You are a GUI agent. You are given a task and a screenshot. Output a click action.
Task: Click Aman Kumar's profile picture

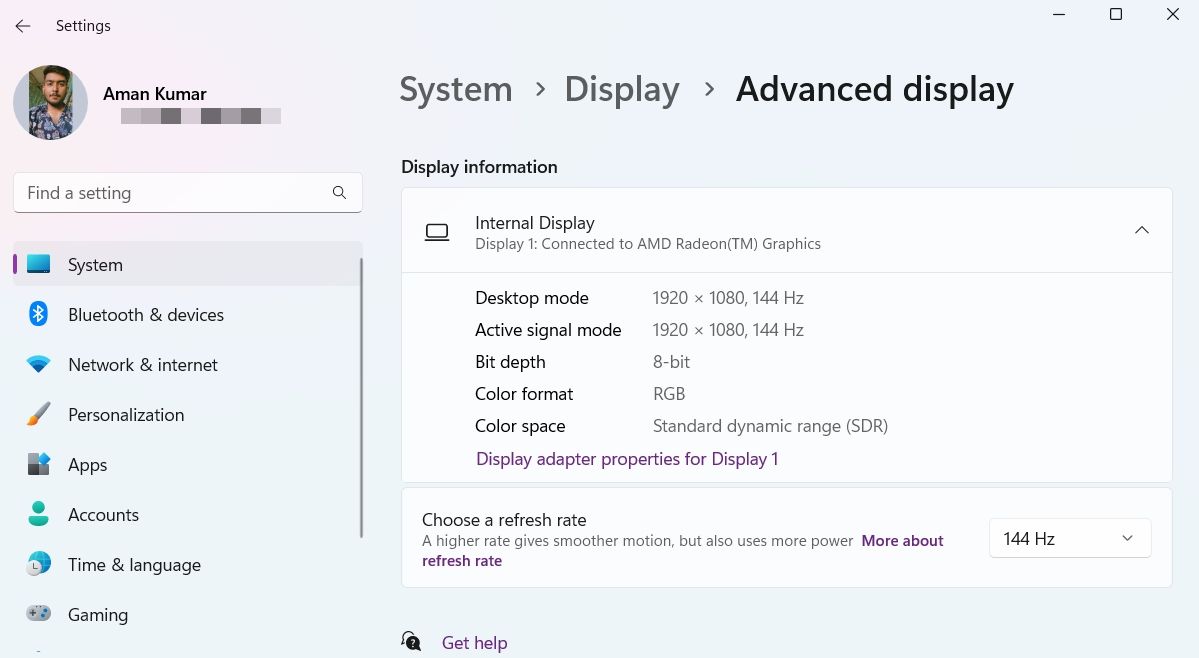(50, 103)
